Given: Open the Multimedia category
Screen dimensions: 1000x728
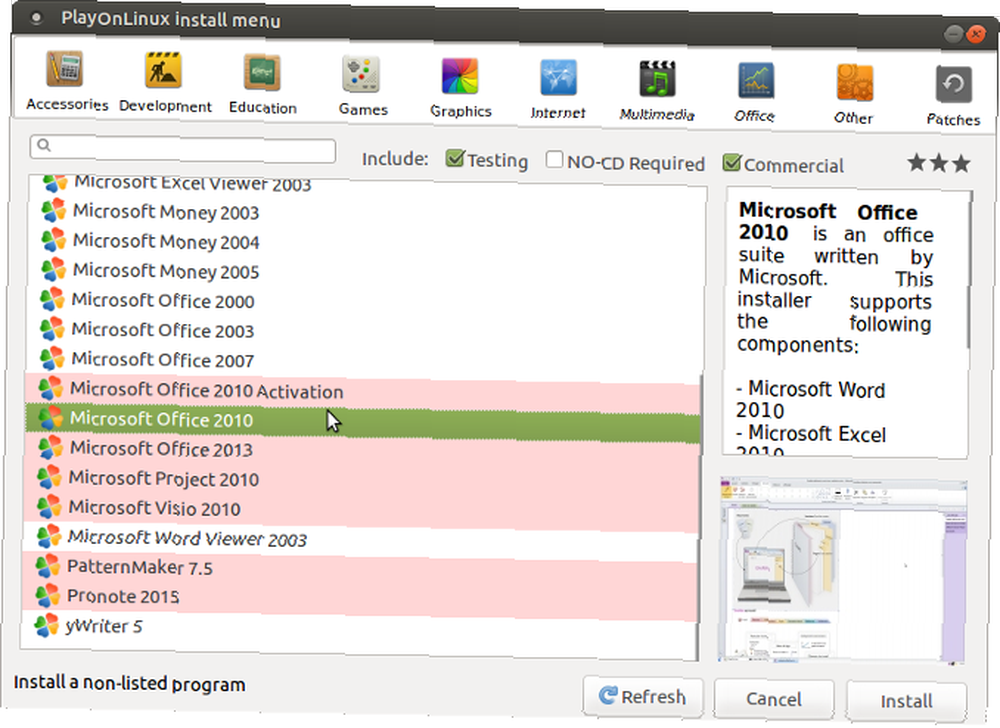Looking at the screenshot, I should pos(657,91).
